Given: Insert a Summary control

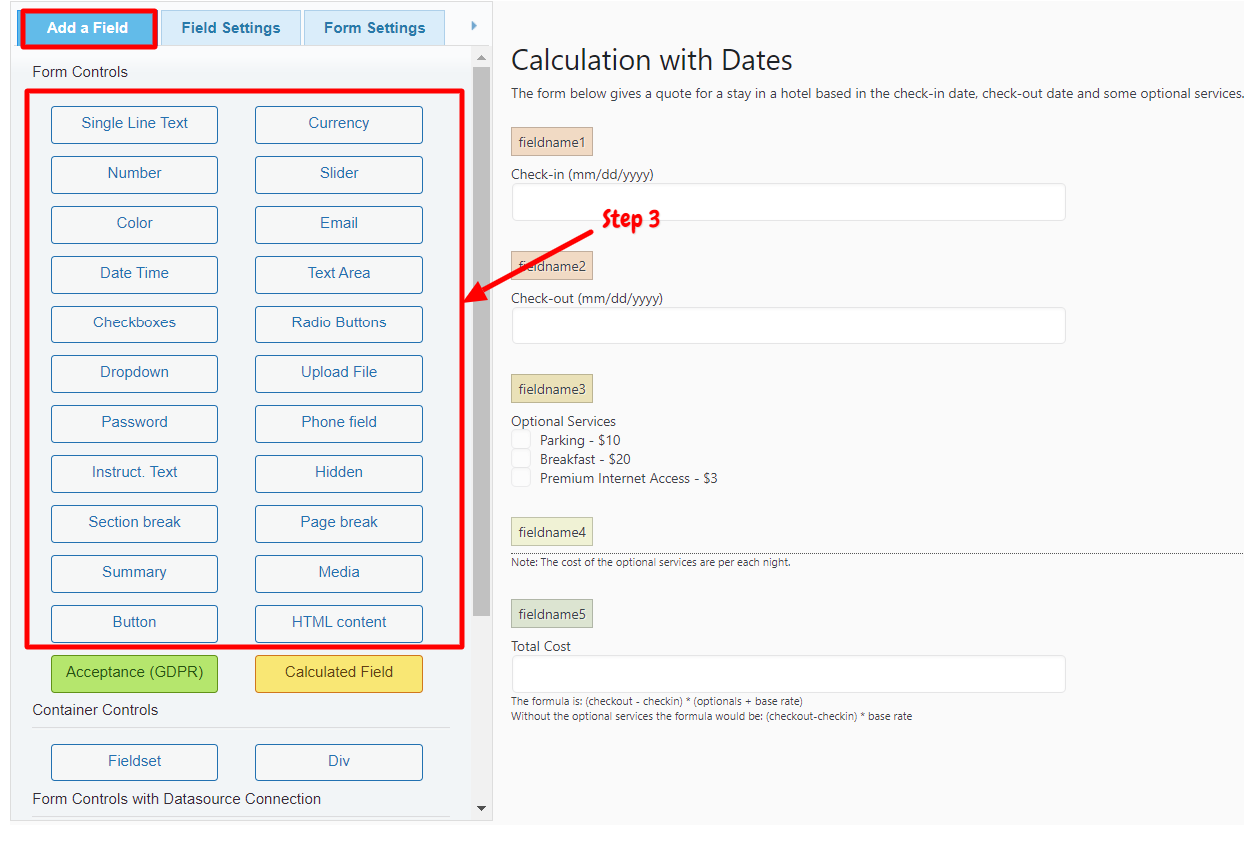Looking at the screenshot, I should point(134,573).
